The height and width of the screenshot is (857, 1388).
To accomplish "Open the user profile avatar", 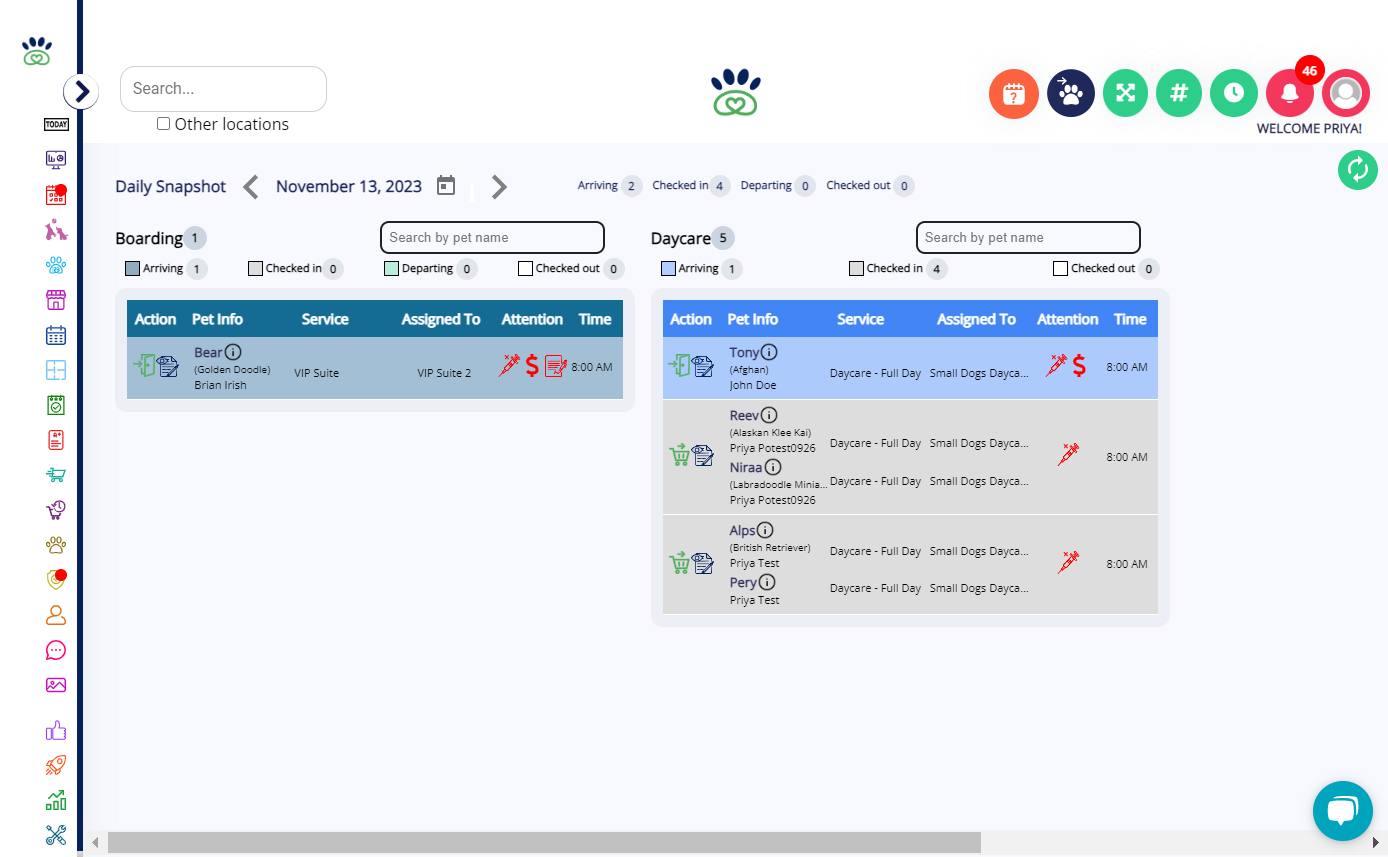I will [1346, 93].
